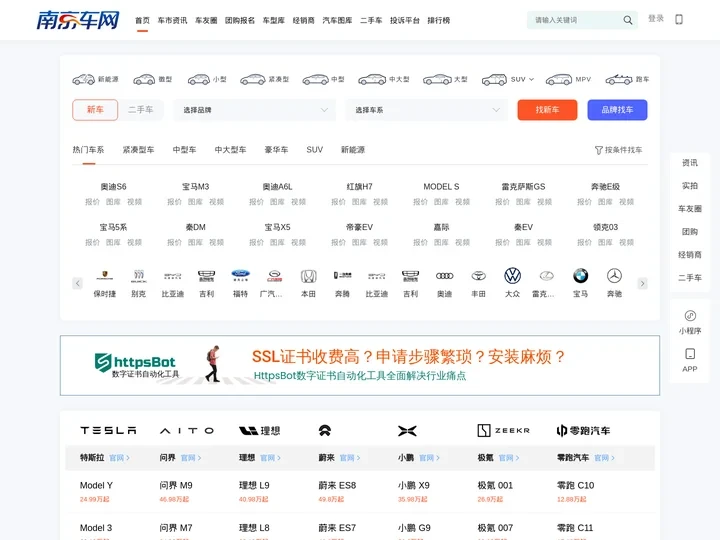Click the AITO logo
Image resolution: width=720 pixels, height=540 pixels.
pyautogui.click(x=187, y=430)
